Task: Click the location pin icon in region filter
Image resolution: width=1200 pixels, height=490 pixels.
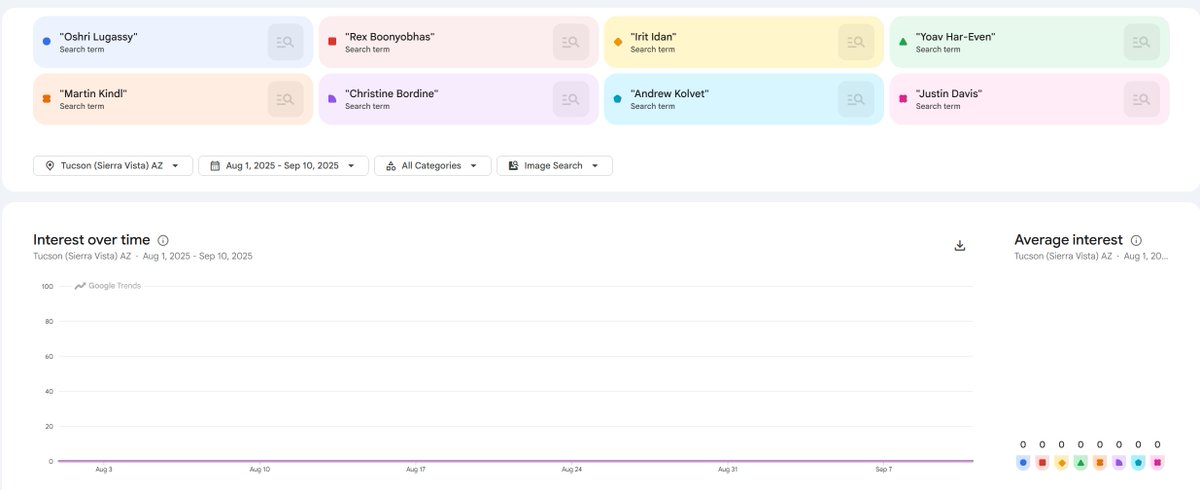Action: click(x=49, y=166)
